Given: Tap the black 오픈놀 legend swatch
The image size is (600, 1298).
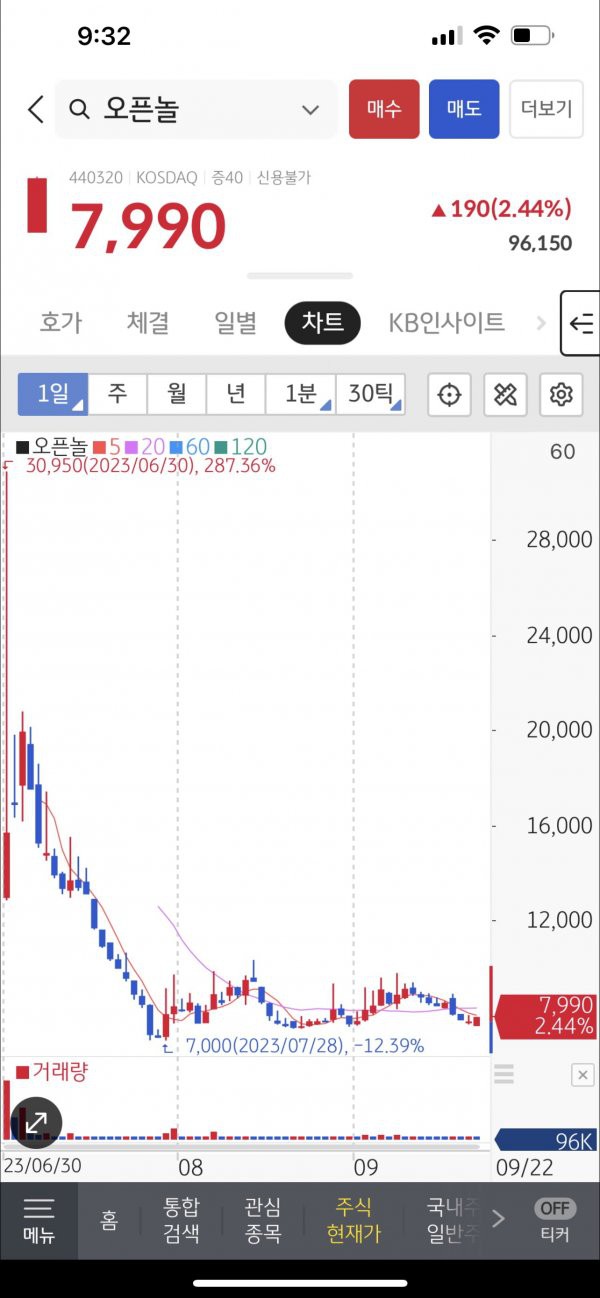Looking at the screenshot, I should pos(22,447).
